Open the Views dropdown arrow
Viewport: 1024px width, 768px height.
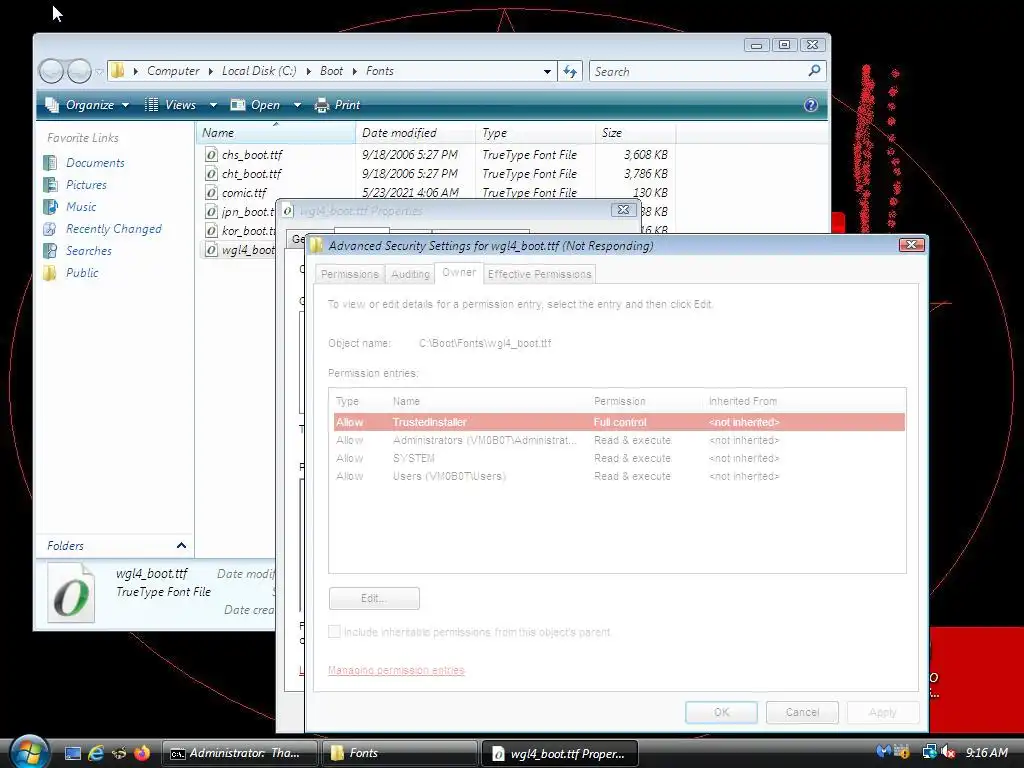[x=213, y=104]
